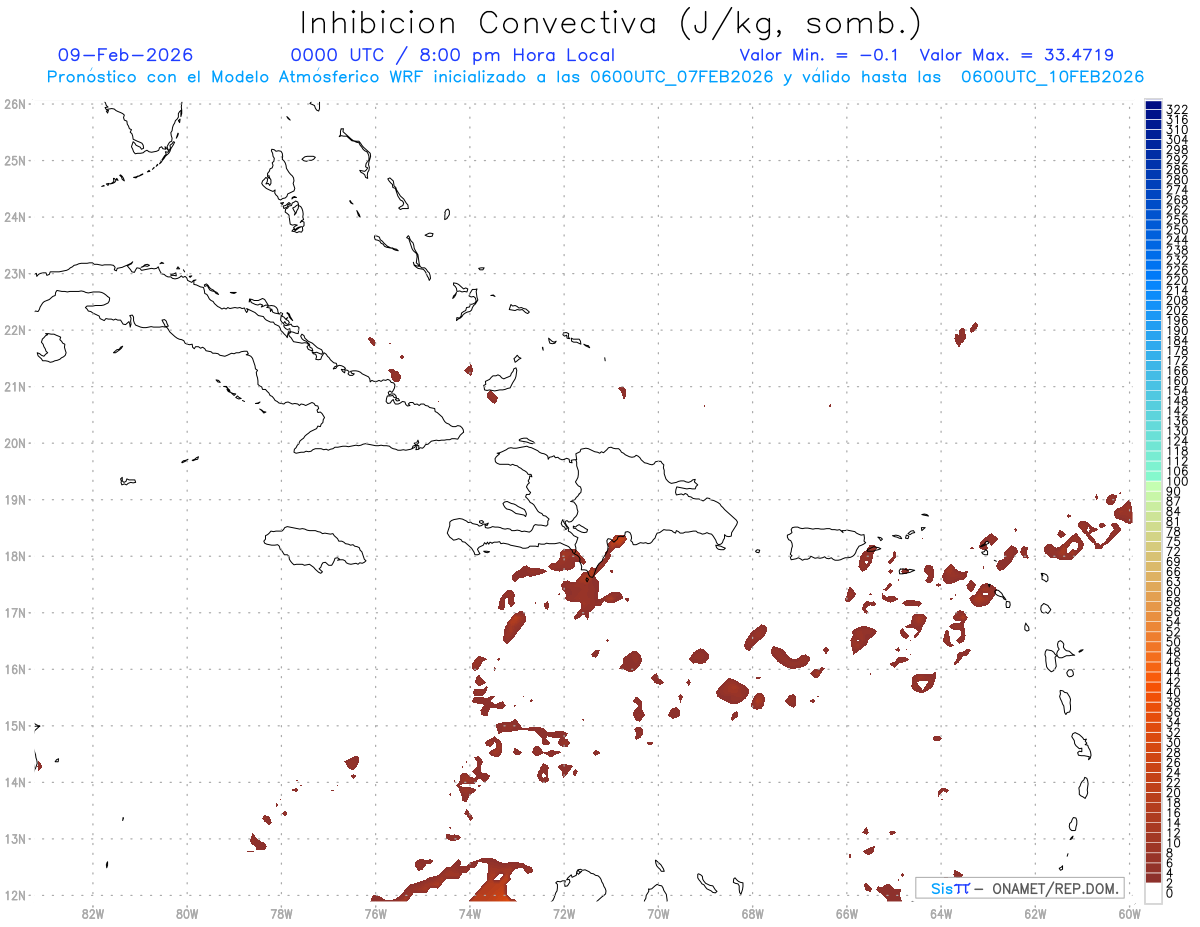The image size is (1200, 927).
Task: Click the "72W" longitude label
Action: 564,912
